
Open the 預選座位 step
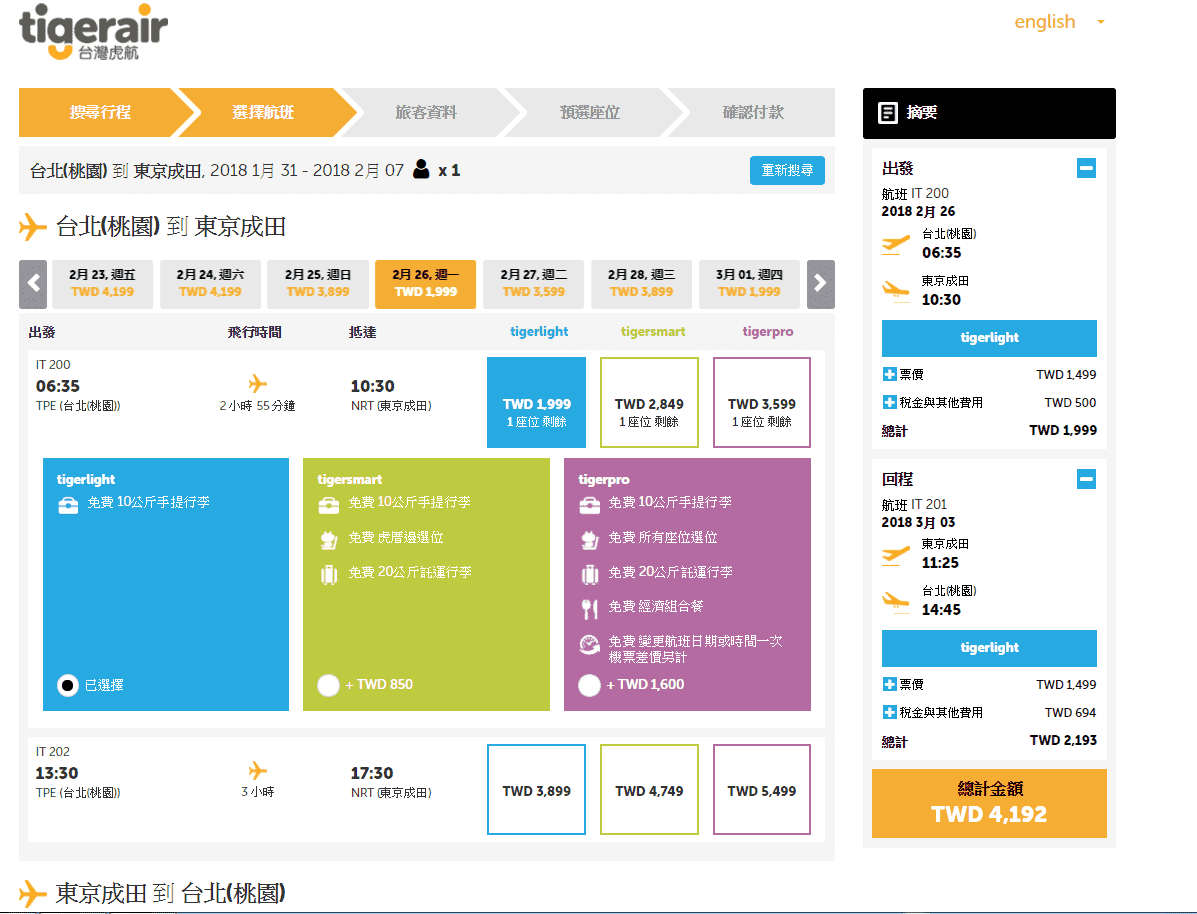(589, 112)
